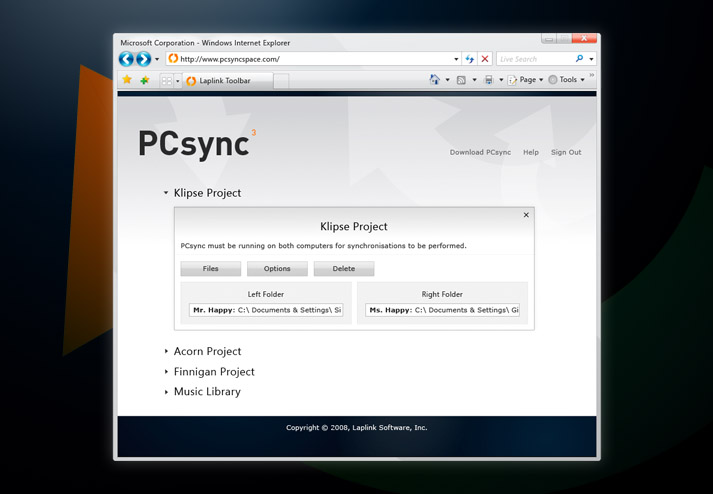The width and height of the screenshot is (713, 494).
Task: Click the Print icon in toolbar
Action: coord(488,80)
